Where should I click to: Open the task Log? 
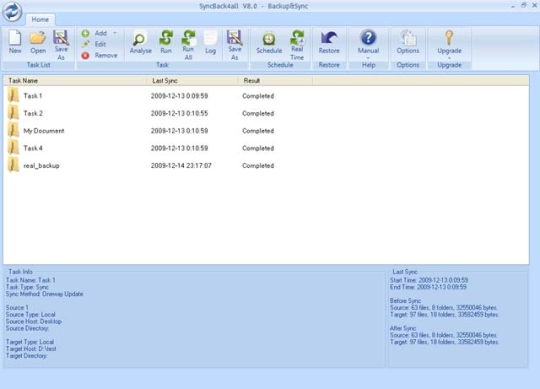[x=210, y=42]
